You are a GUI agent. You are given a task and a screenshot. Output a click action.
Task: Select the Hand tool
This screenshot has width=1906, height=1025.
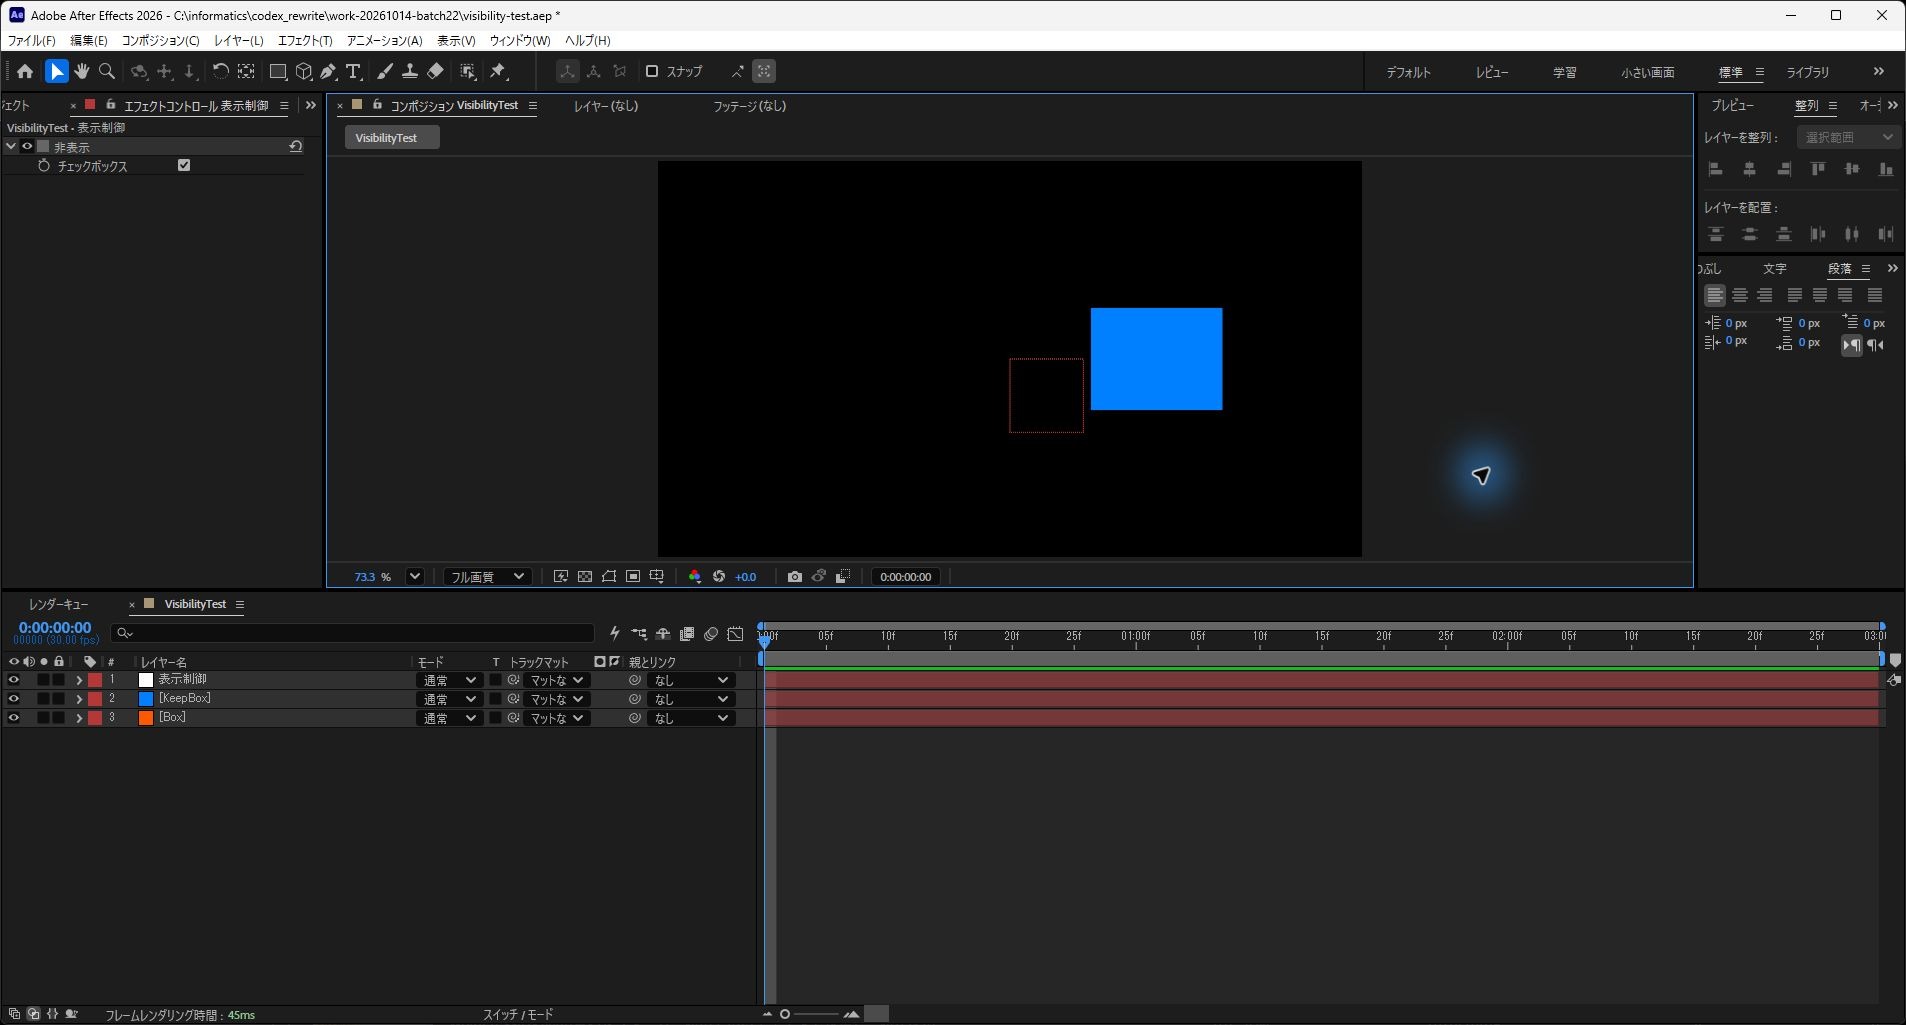click(x=82, y=71)
